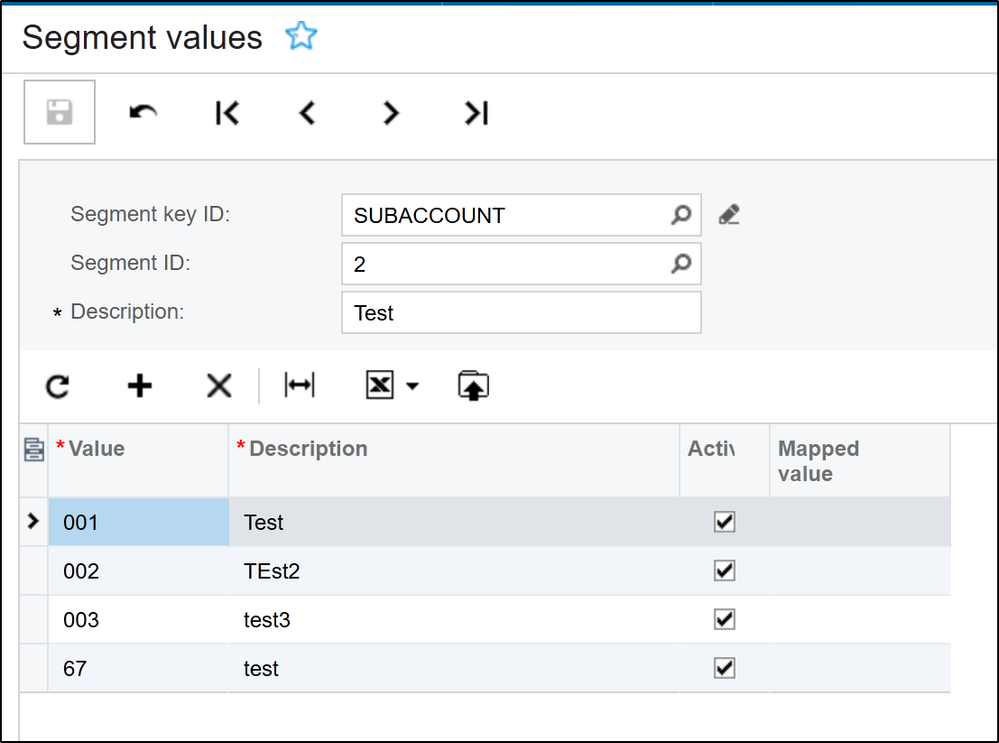Click the Save disk icon

(x=59, y=112)
